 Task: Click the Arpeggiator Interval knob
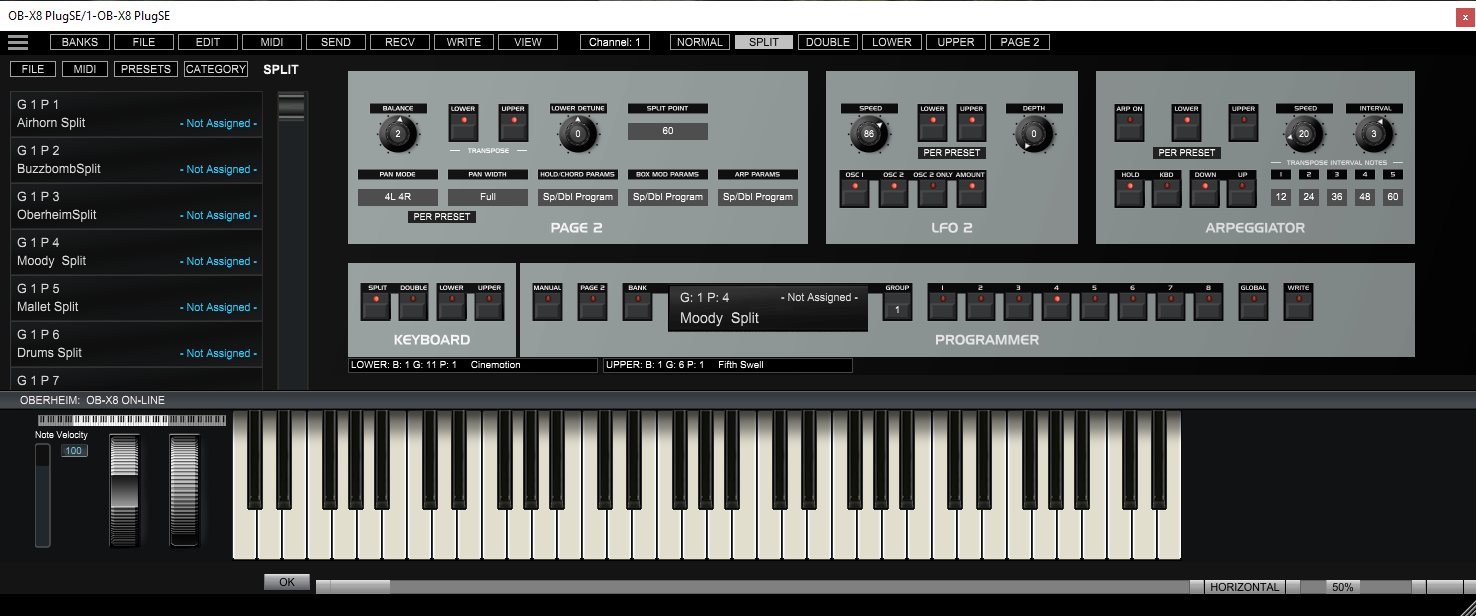1374,134
